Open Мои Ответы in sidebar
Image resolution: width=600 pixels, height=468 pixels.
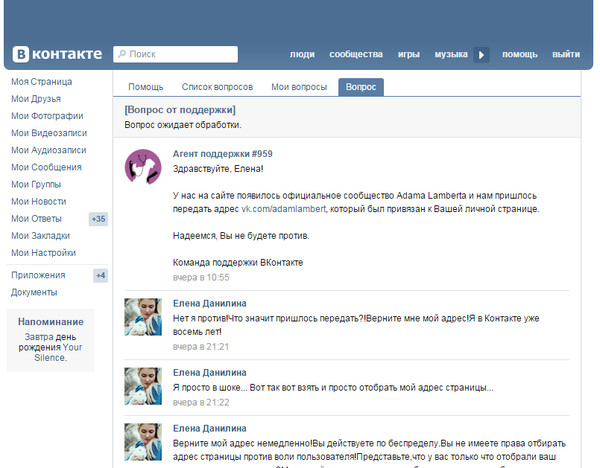pos(36,219)
